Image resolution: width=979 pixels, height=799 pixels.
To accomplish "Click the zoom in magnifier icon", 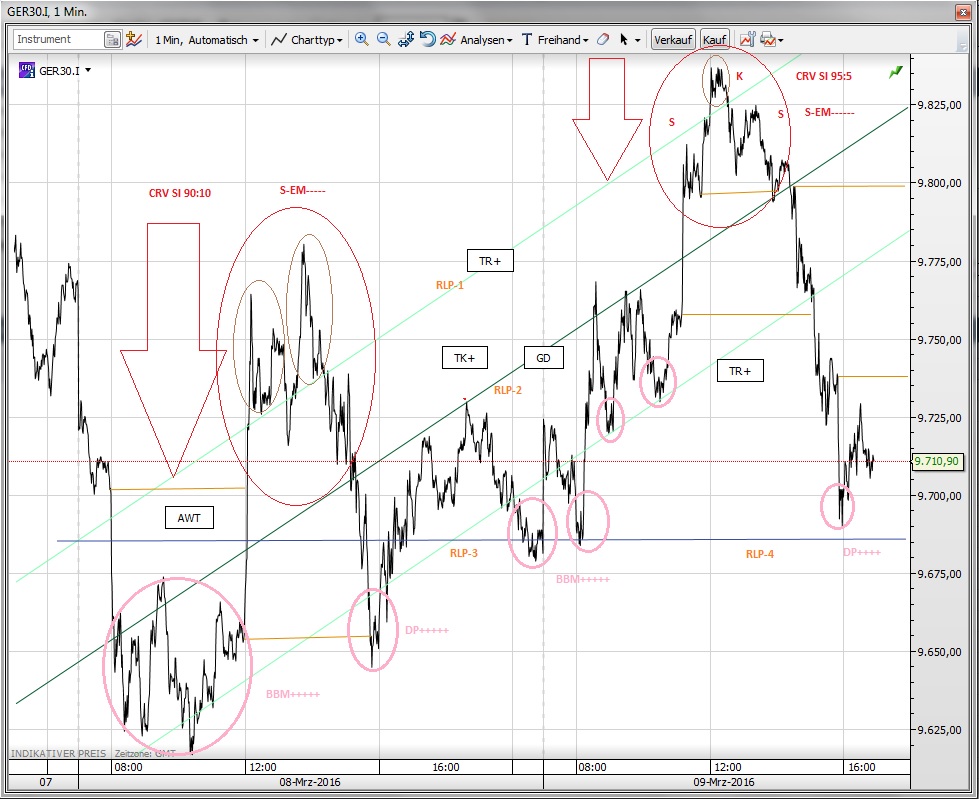I will click(x=361, y=40).
